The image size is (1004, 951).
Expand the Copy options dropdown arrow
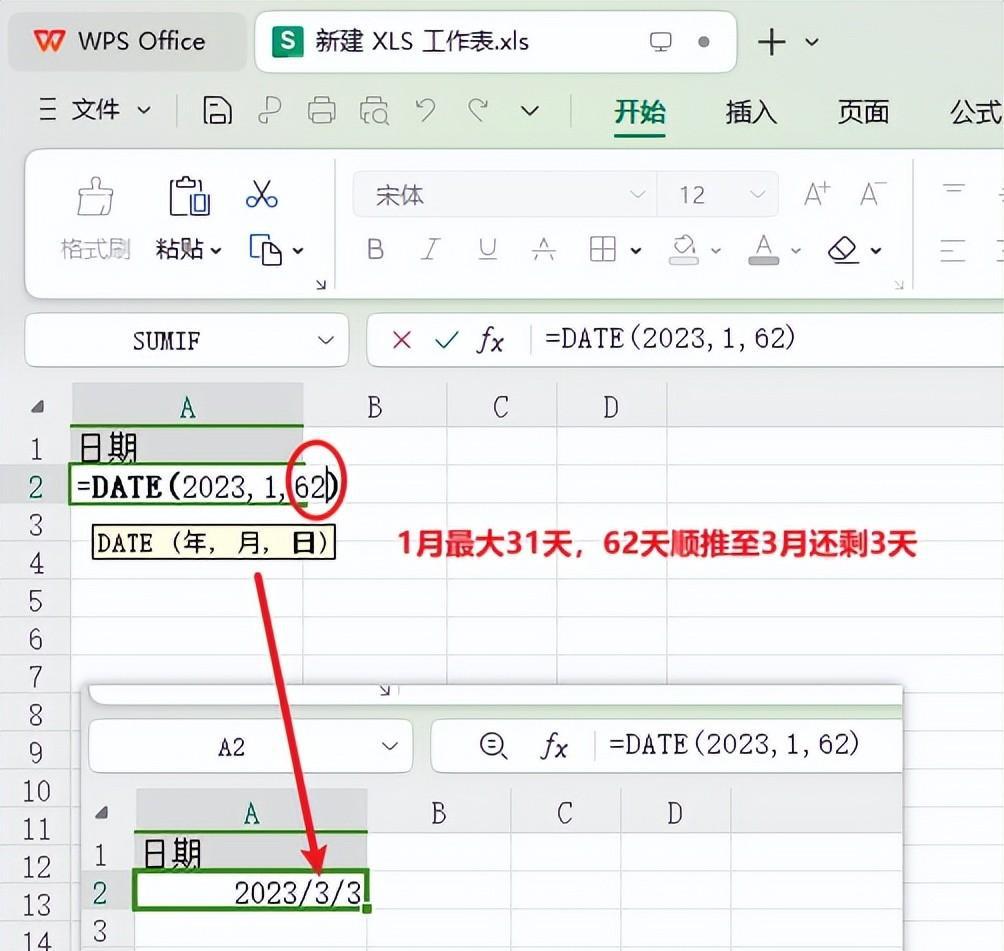coord(298,250)
